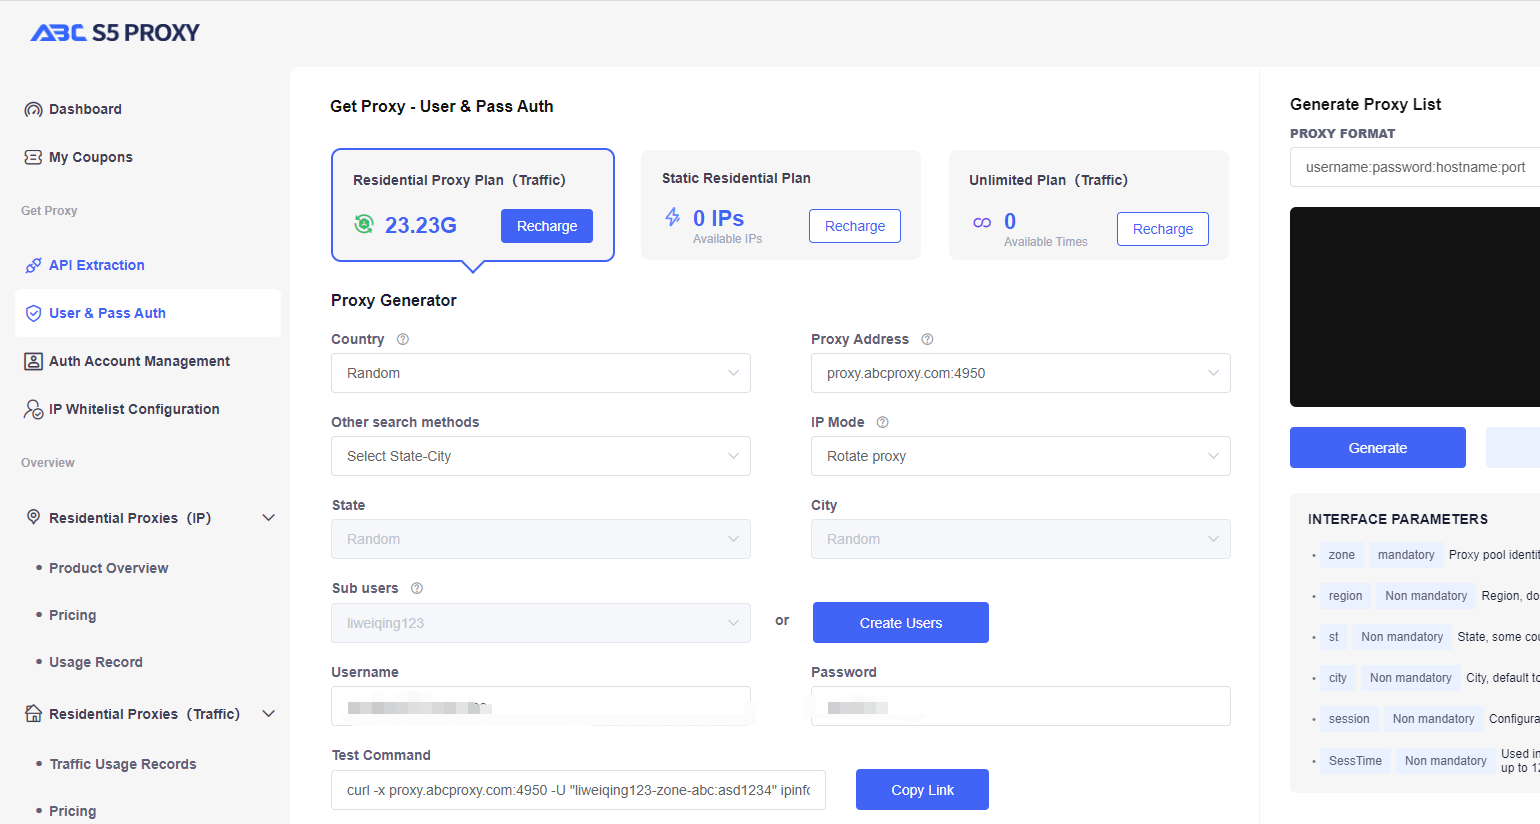The width and height of the screenshot is (1540, 824).
Task: Click the 'st' parameter tag
Action: pos(1333,637)
